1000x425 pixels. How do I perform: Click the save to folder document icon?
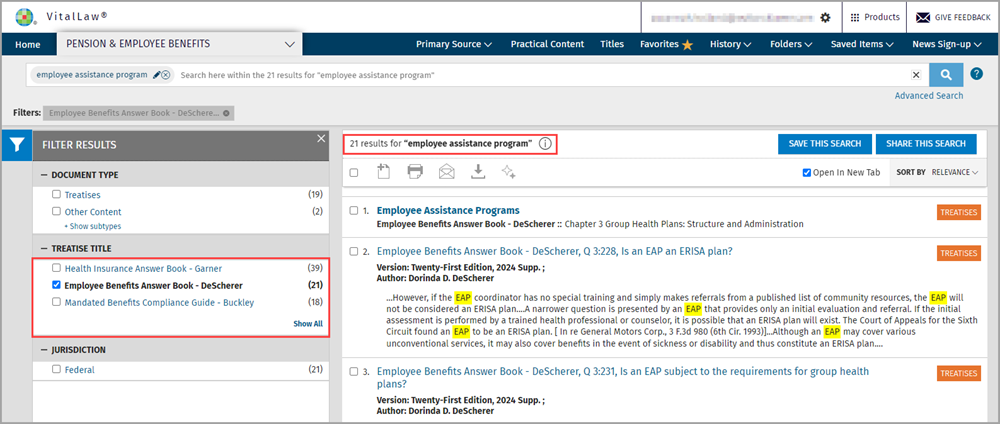pyautogui.click(x=383, y=171)
